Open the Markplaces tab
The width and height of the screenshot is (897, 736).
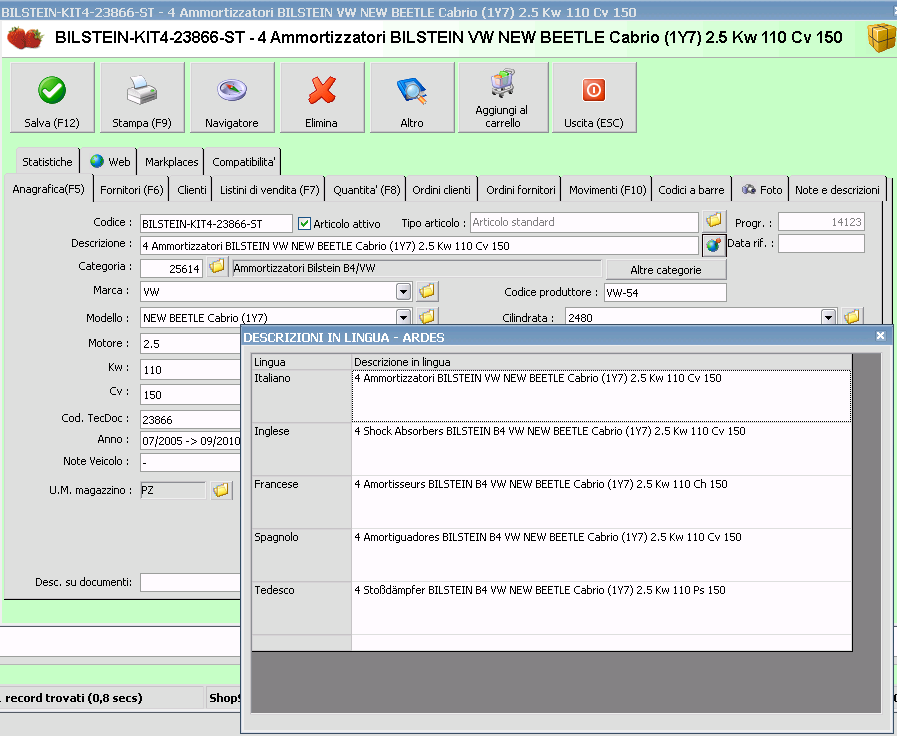172,162
